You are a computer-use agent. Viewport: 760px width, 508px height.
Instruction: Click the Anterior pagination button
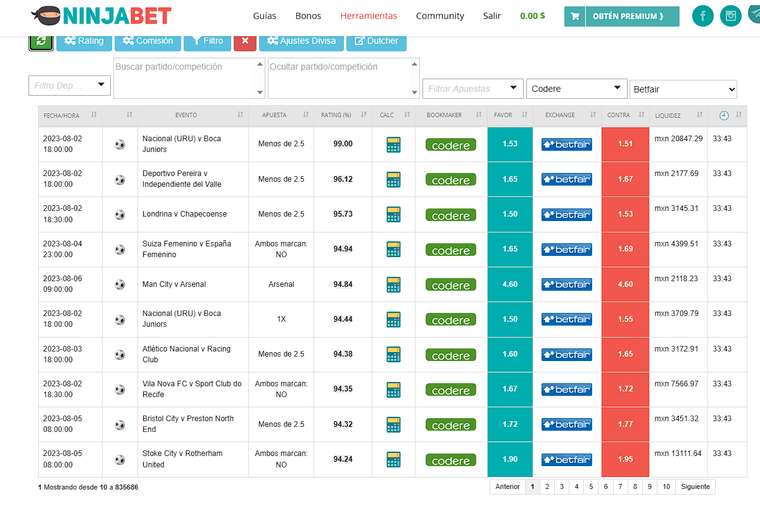pos(507,487)
